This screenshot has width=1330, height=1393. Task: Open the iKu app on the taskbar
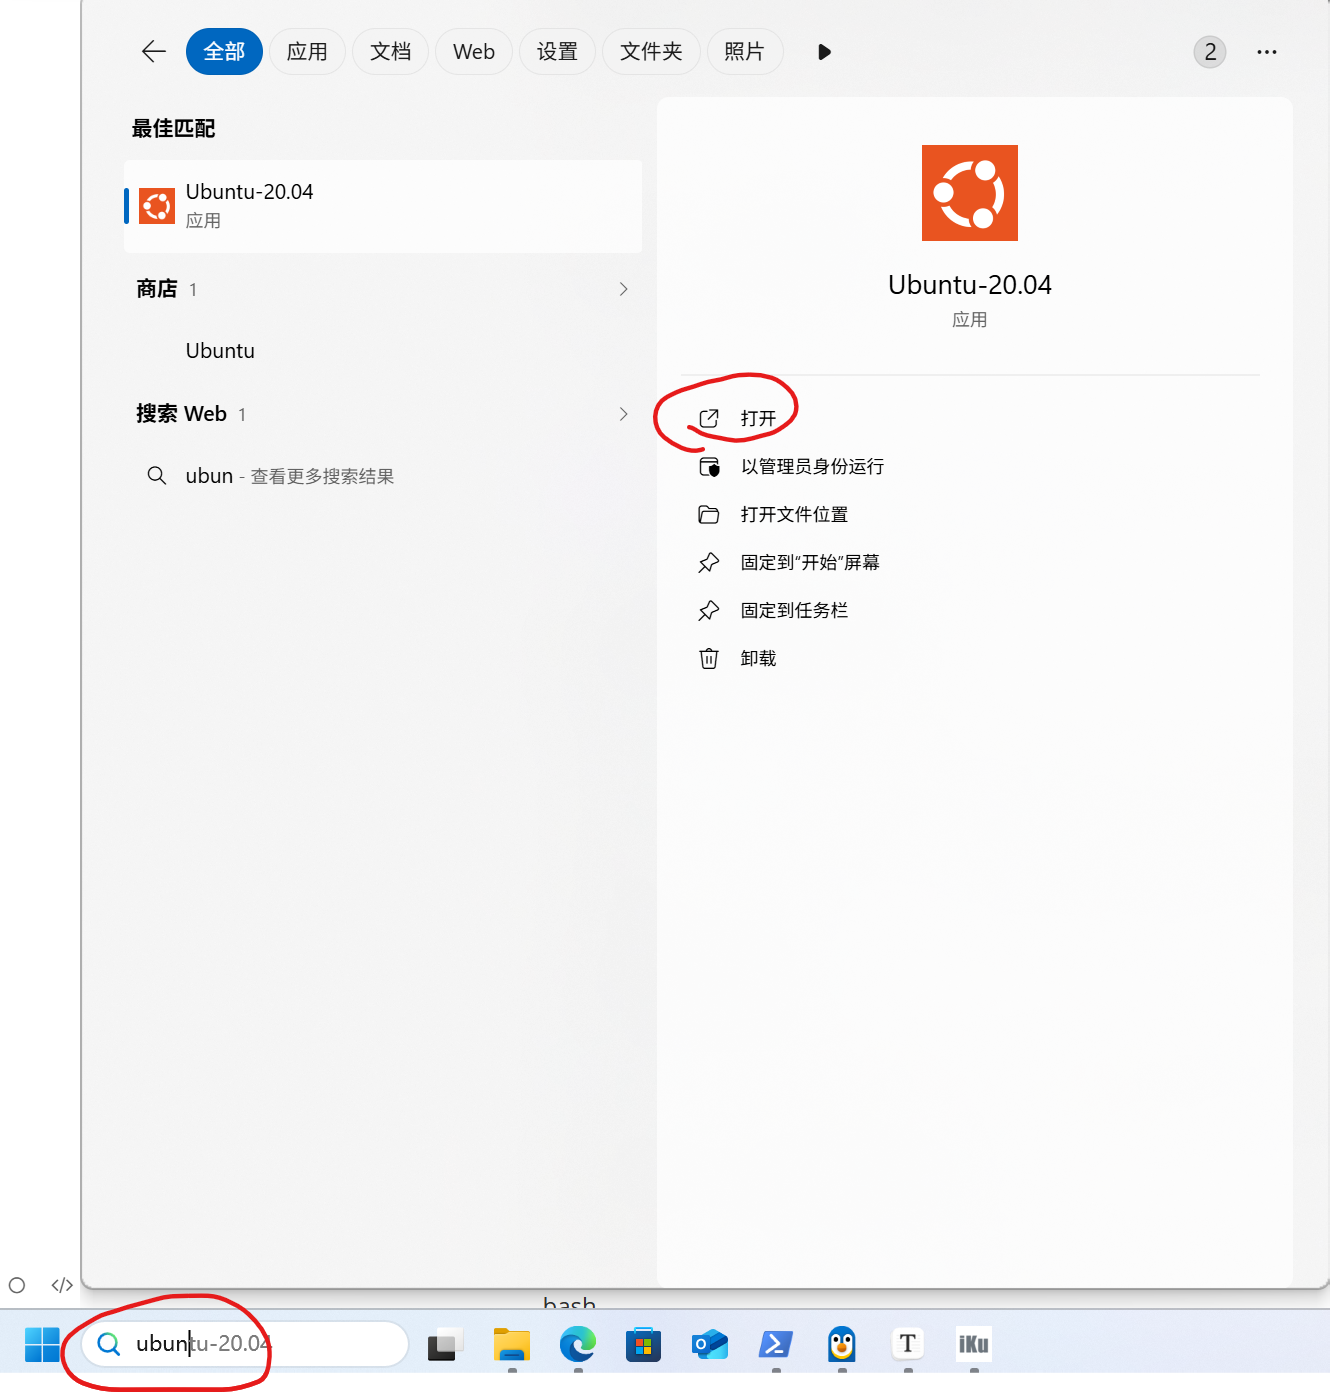pos(974,1344)
